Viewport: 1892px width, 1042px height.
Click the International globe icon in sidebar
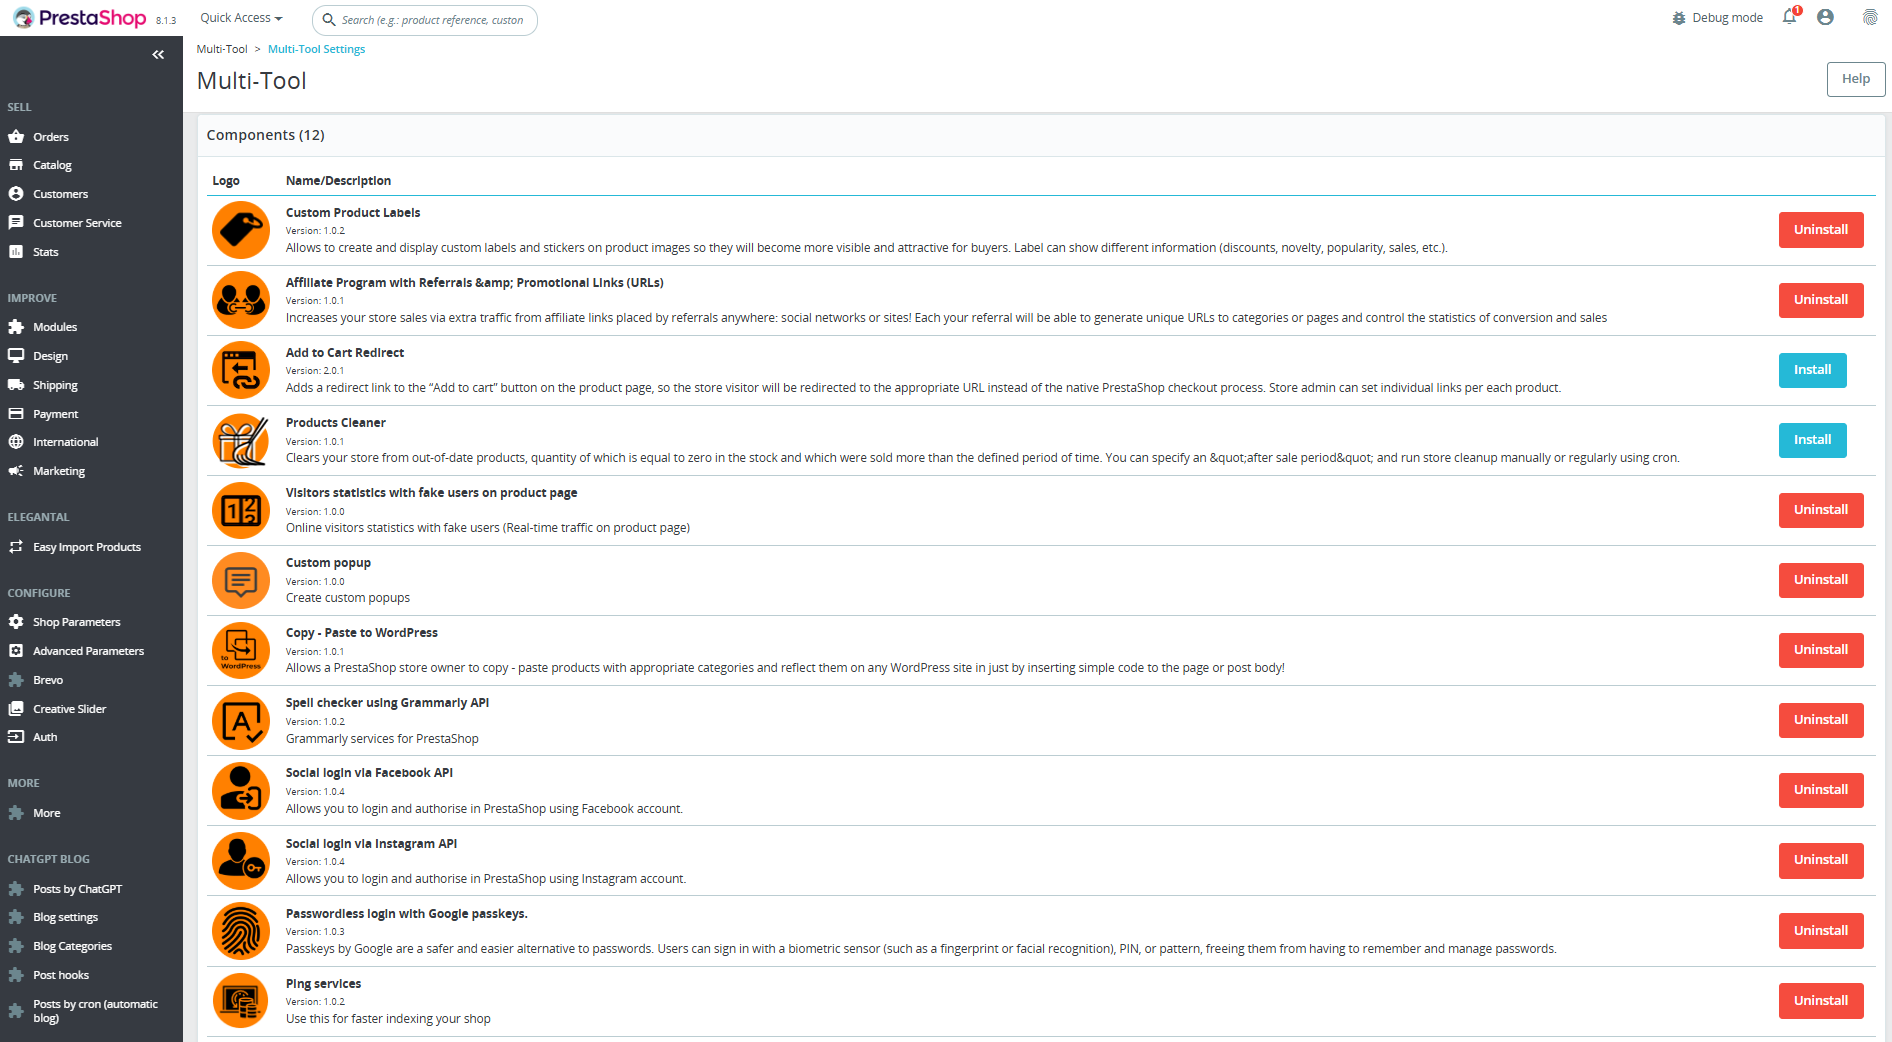point(16,442)
